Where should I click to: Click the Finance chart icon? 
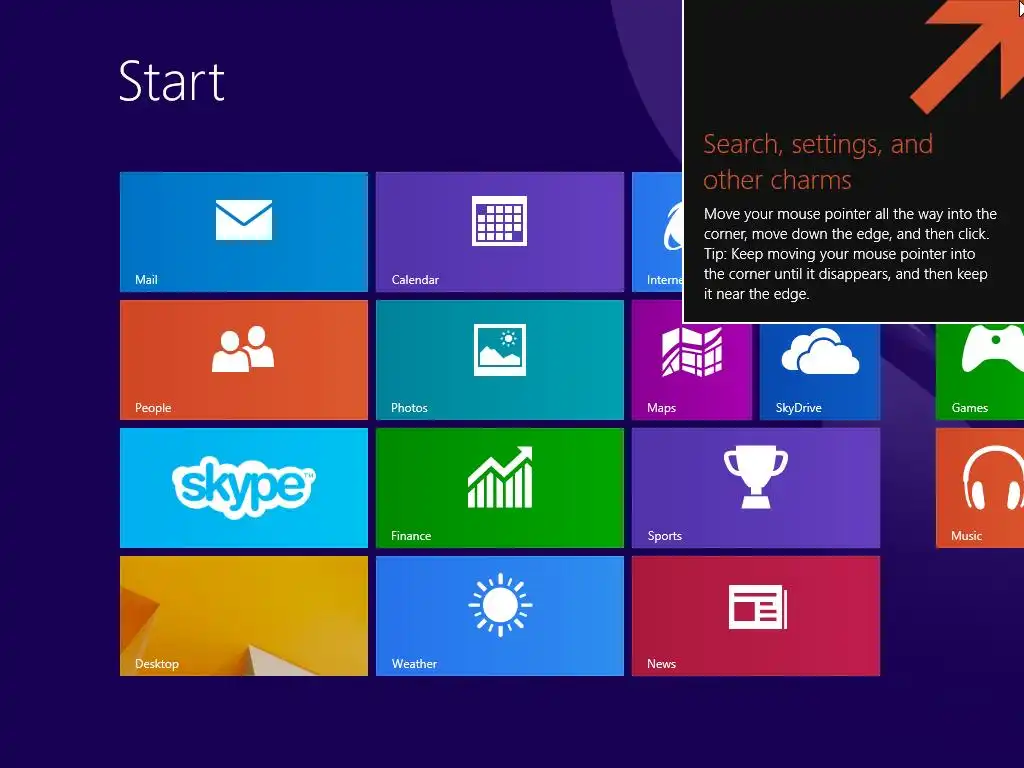click(500, 477)
